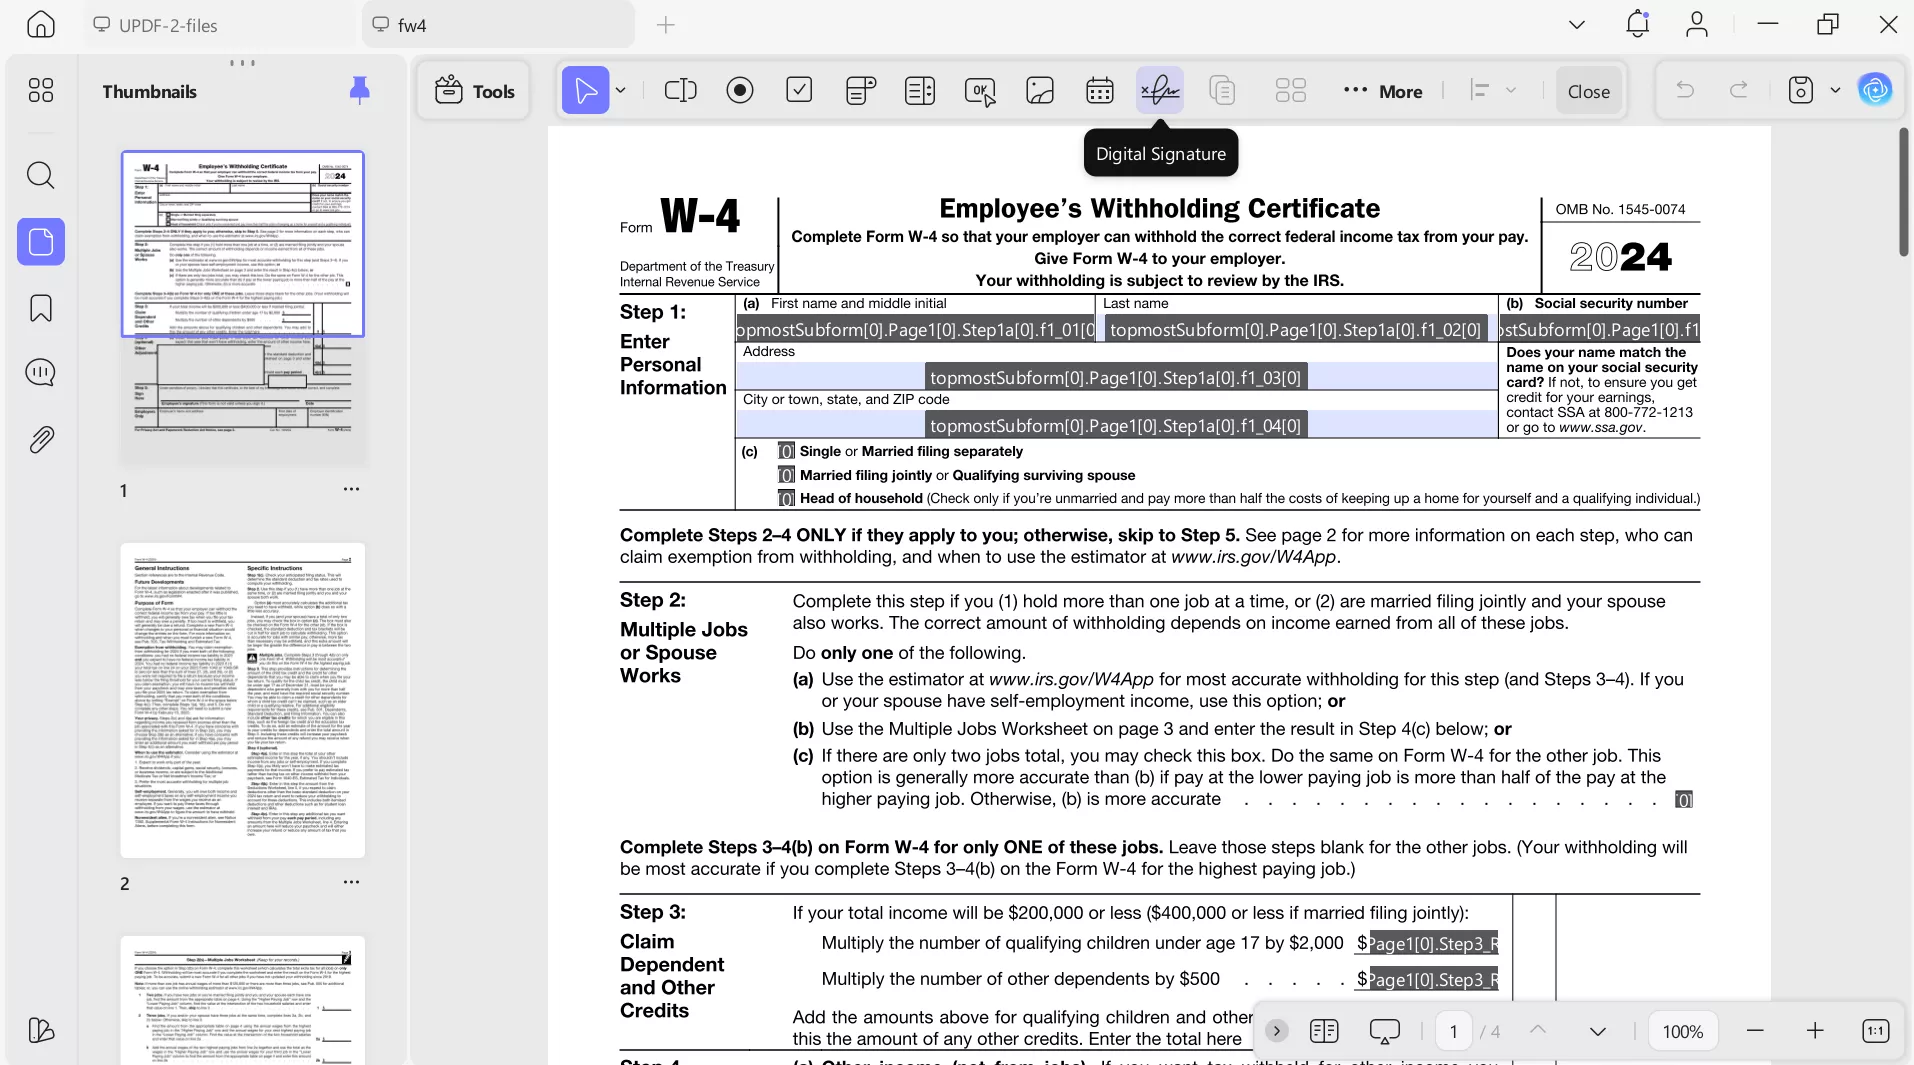Click the Tools button

click(x=475, y=91)
